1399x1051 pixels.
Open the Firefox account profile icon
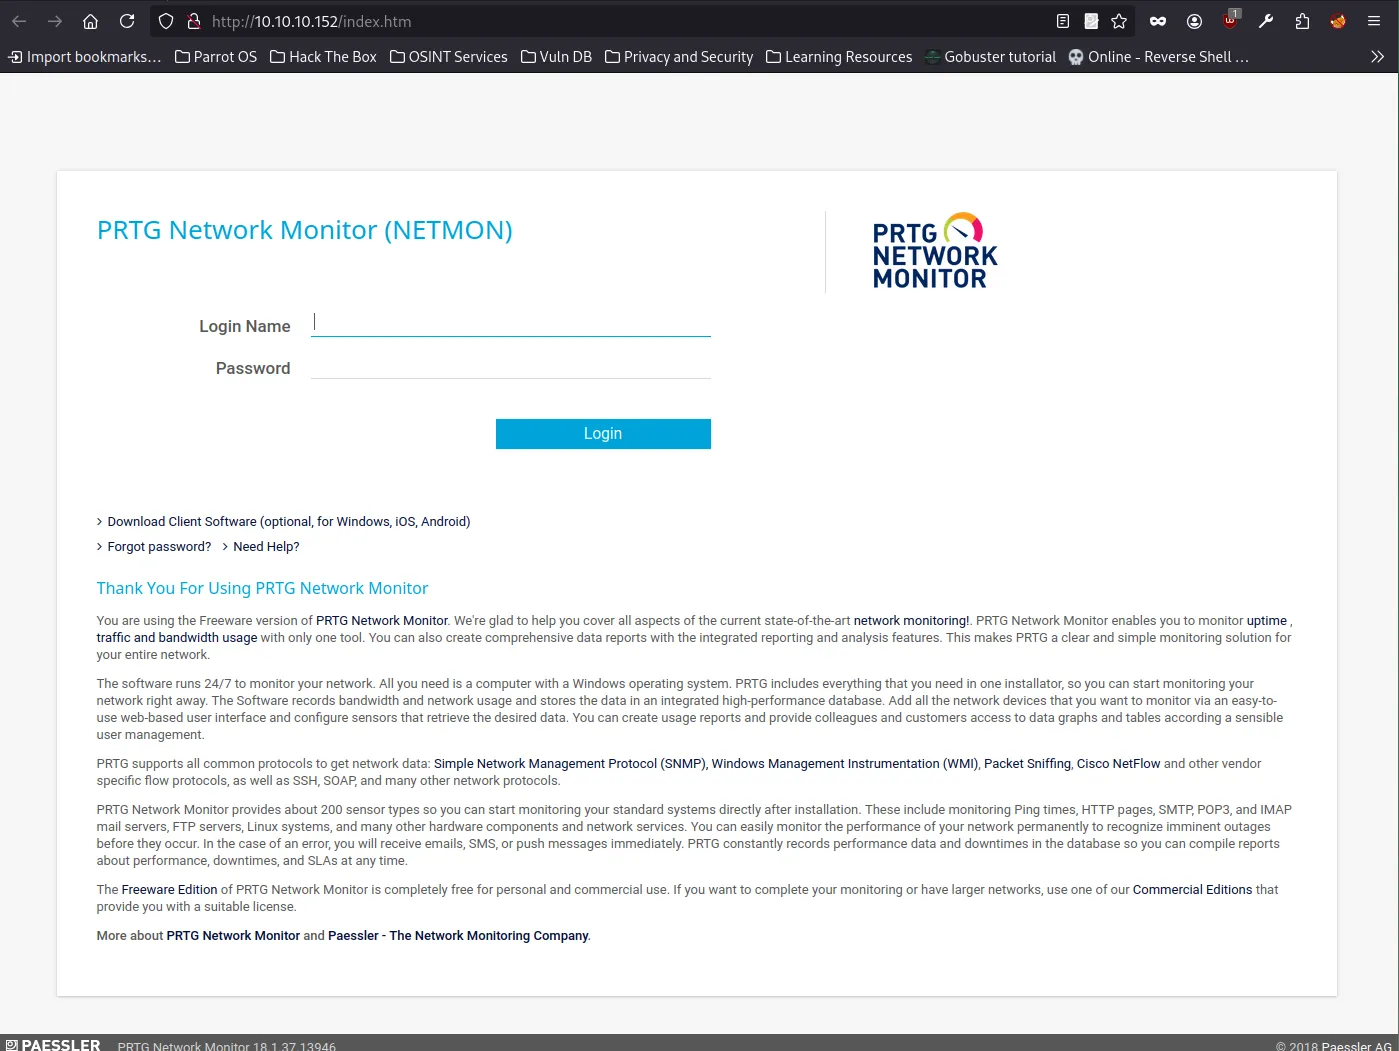pos(1194,21)
